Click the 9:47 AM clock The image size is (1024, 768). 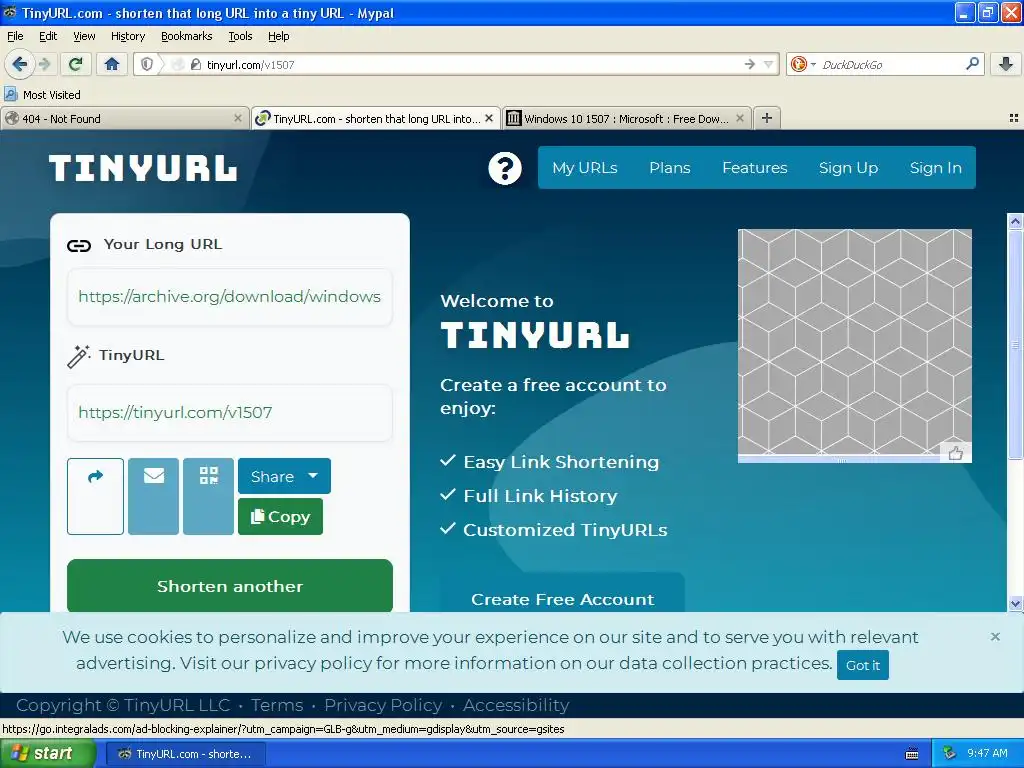click(987, 753)
